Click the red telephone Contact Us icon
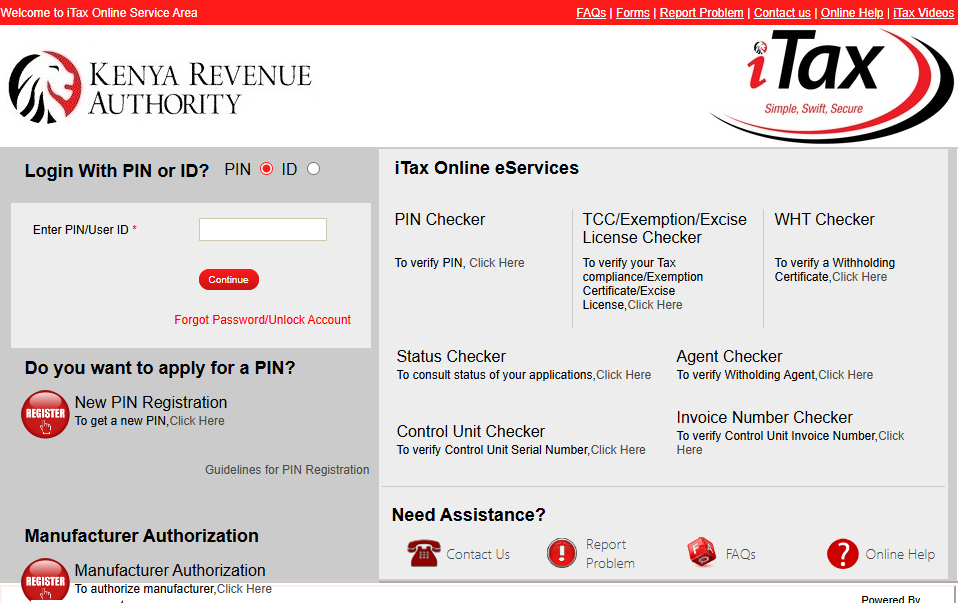This screenshot has height=603, width=958. [x=423, y=553]
